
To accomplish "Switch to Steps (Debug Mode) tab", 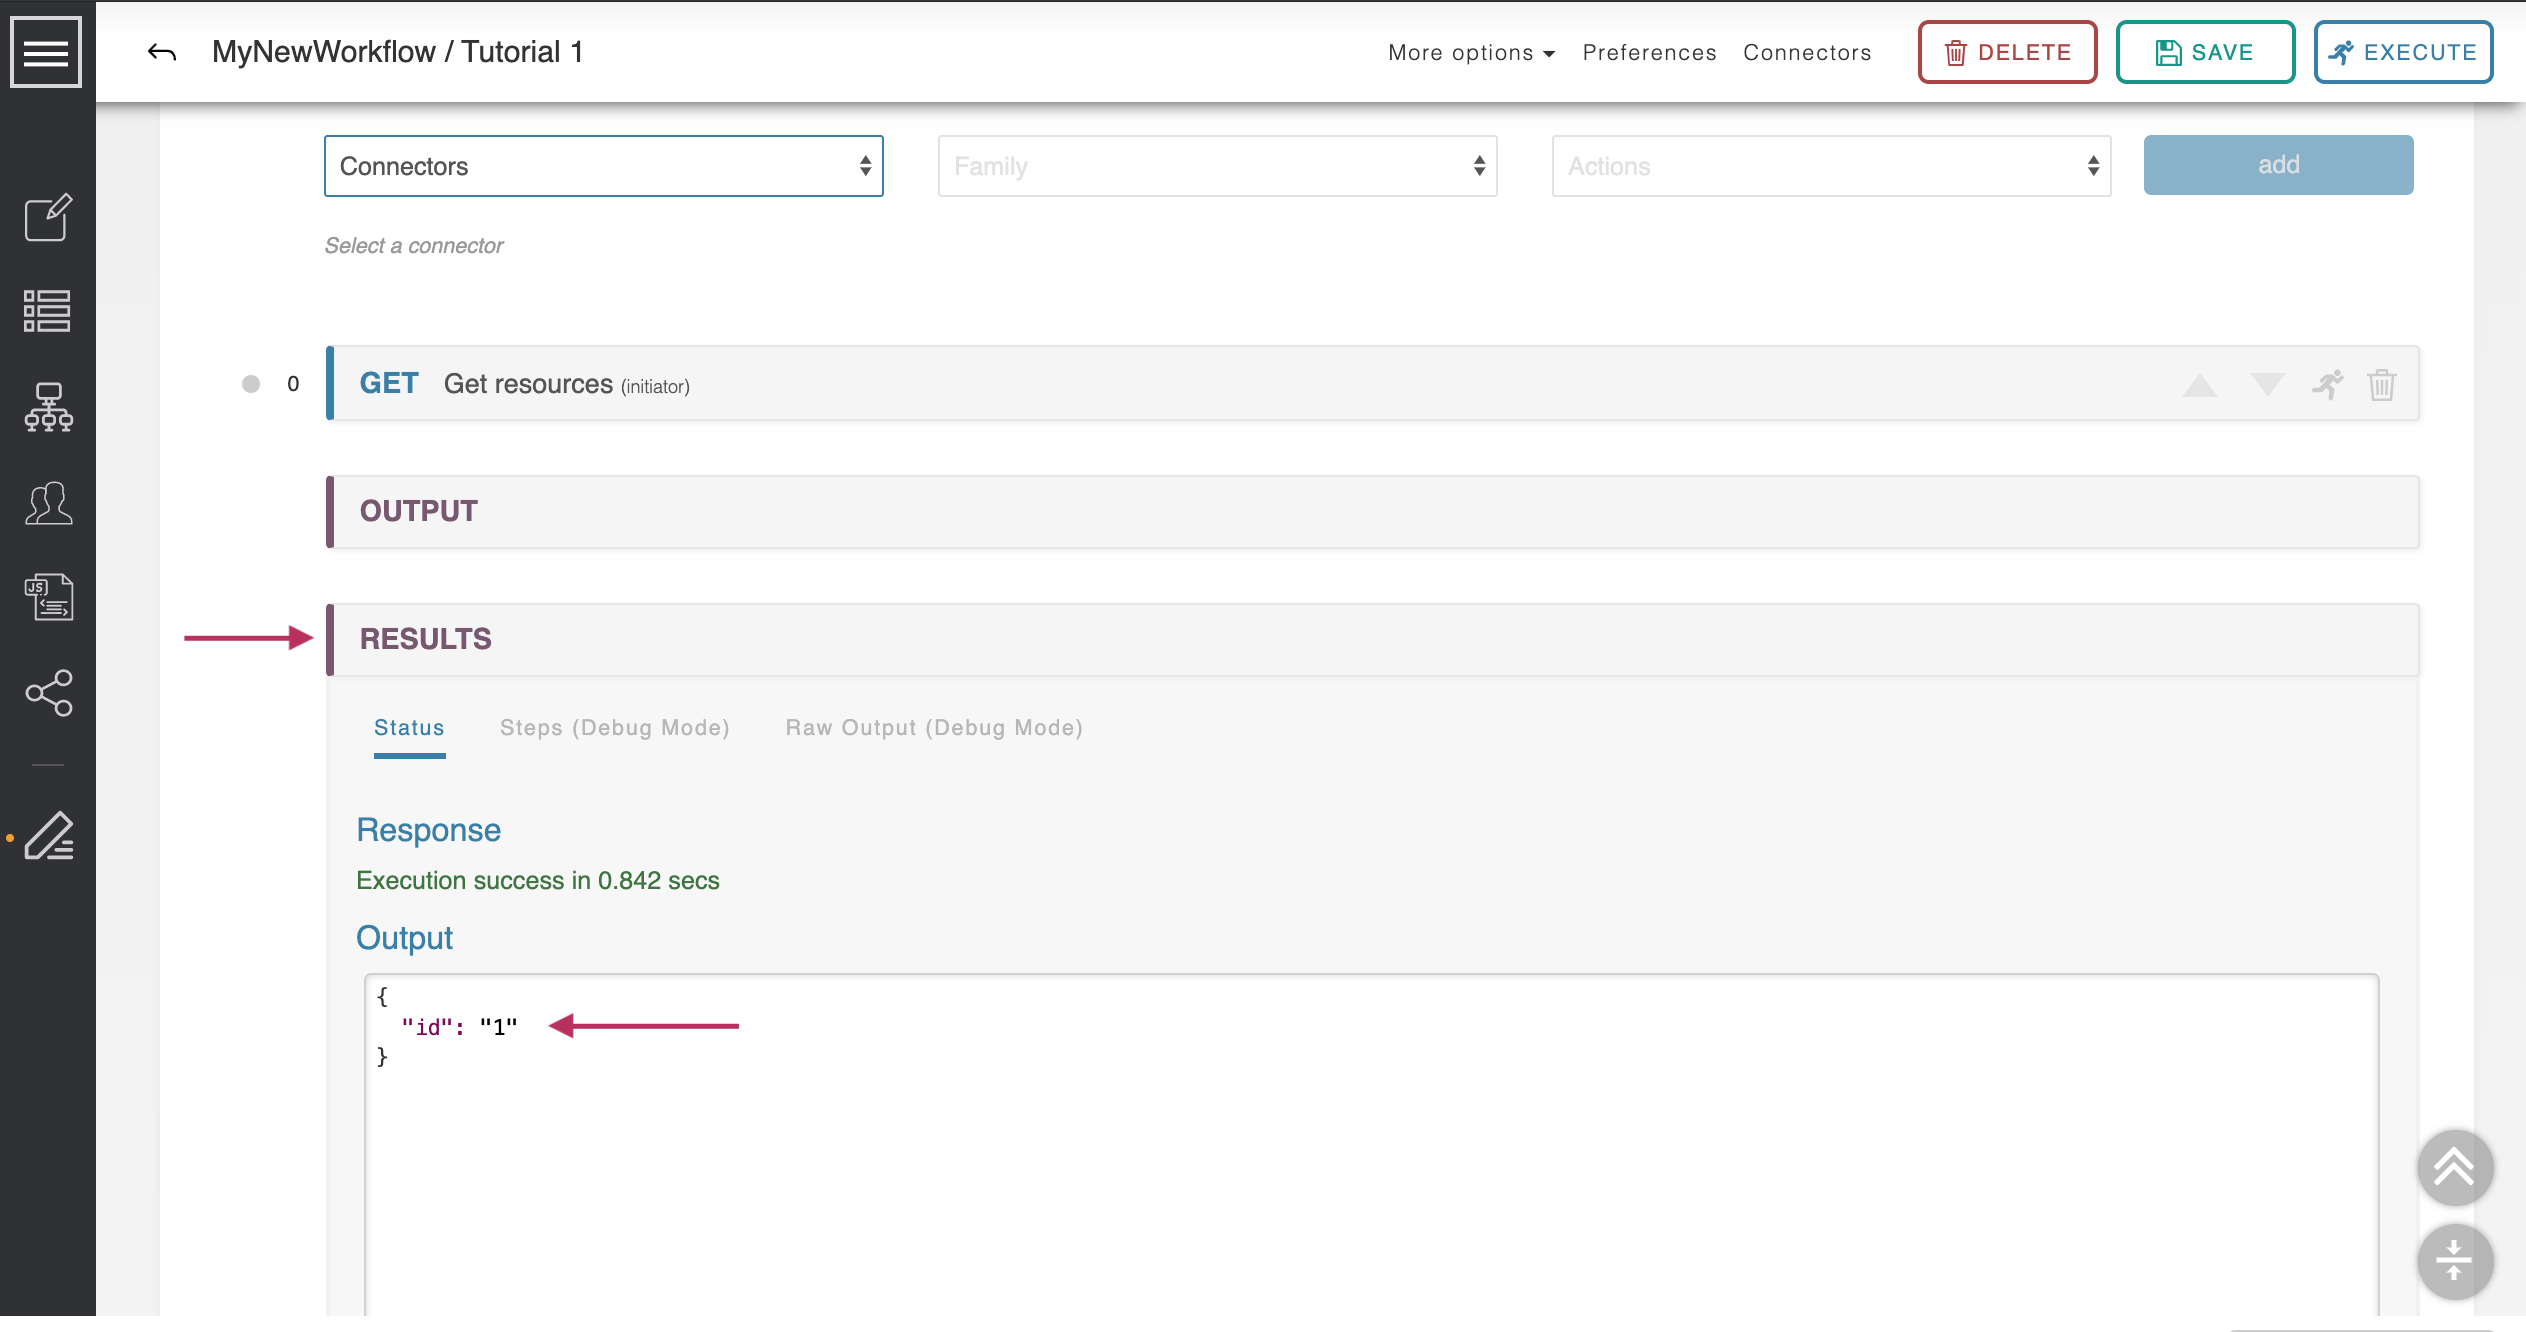I will [x=614, y=728].
